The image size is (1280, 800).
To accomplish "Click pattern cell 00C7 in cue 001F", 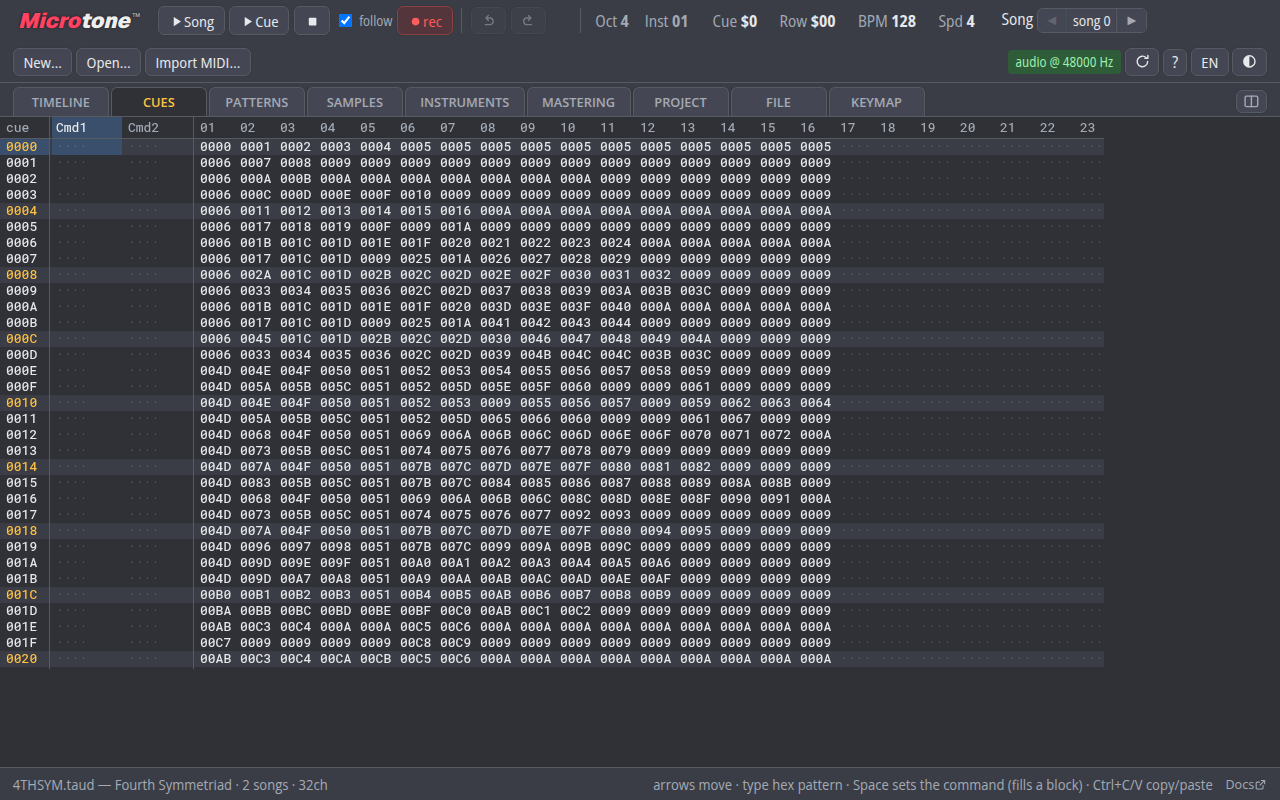I will [215, 643].
